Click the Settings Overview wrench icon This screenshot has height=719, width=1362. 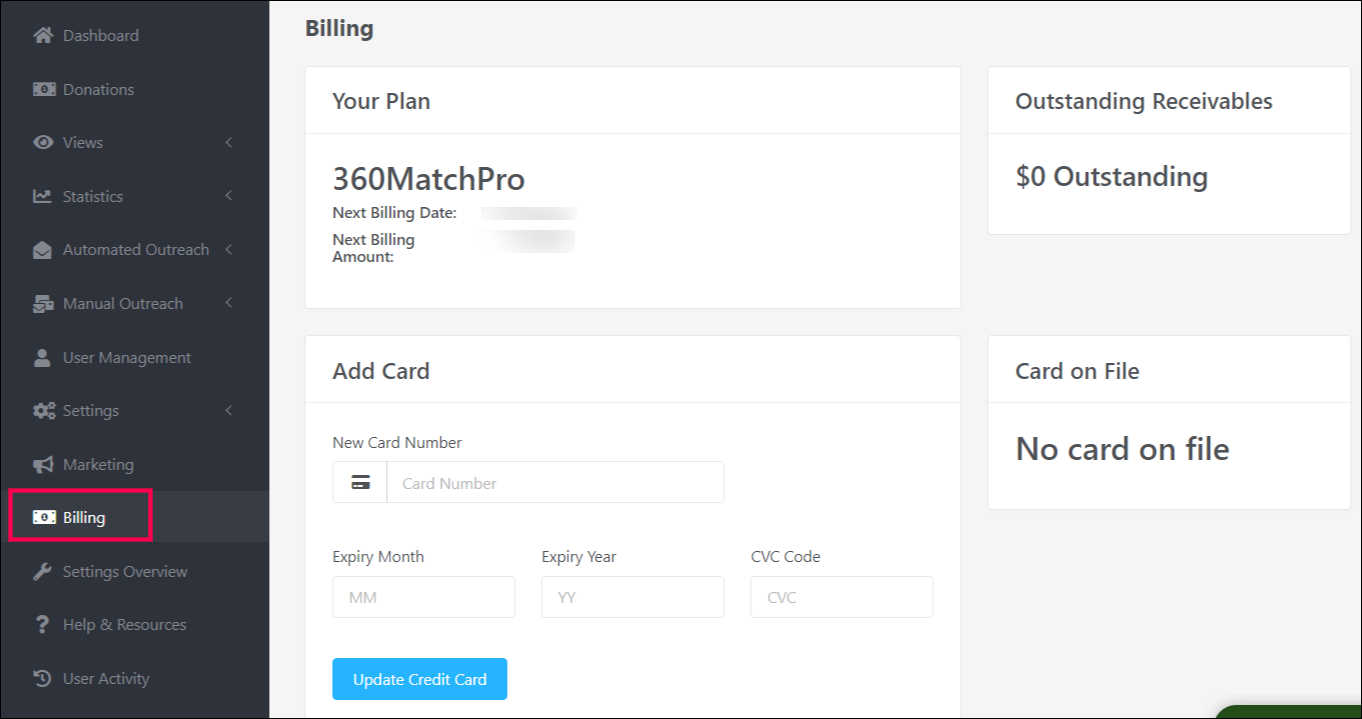pos(43,572)
